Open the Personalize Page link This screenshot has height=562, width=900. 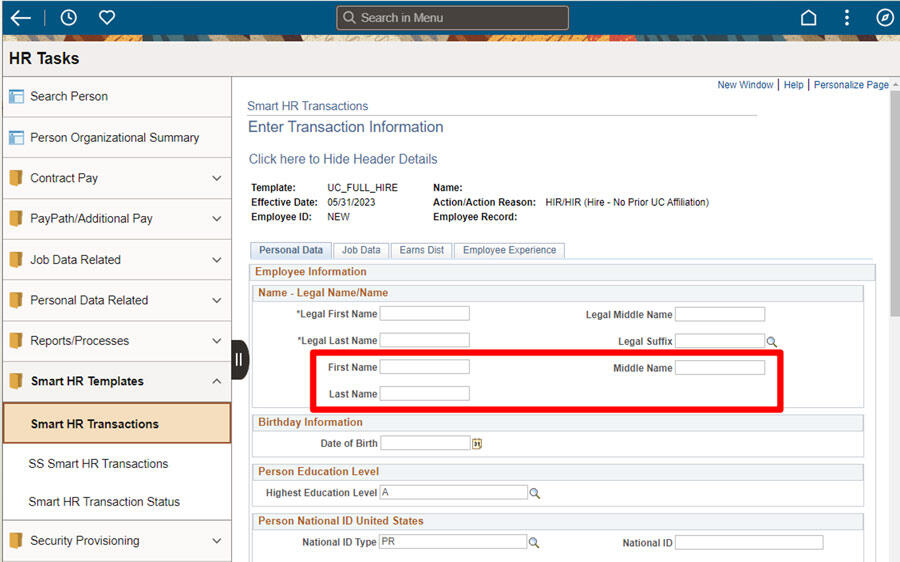click(851, 85)
